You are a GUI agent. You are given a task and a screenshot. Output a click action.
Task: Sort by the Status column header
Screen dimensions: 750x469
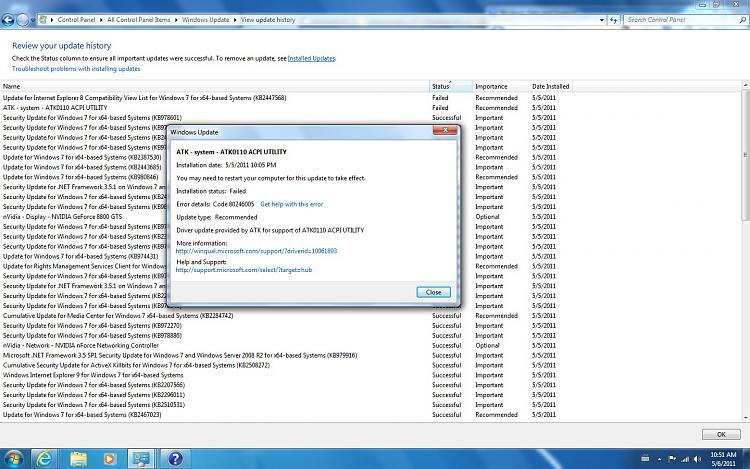coord(451,87)
